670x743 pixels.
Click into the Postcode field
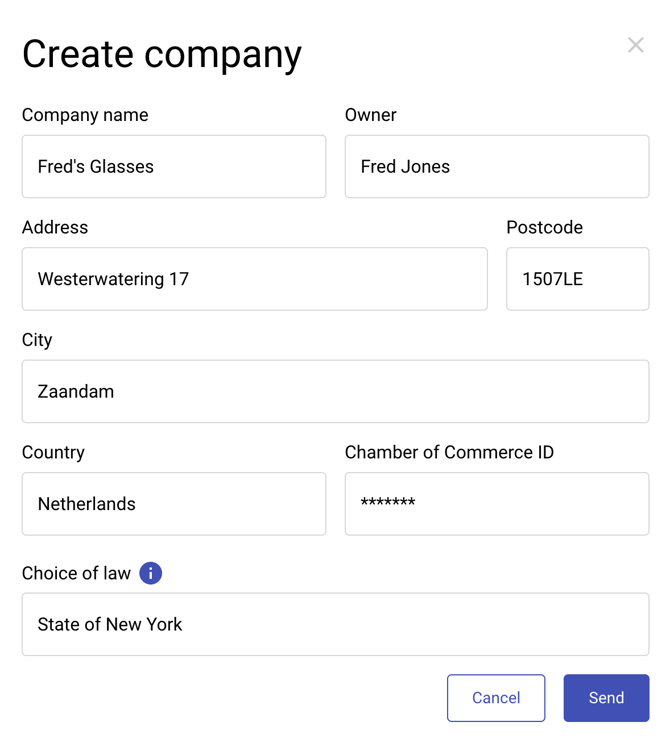[577, 279]
